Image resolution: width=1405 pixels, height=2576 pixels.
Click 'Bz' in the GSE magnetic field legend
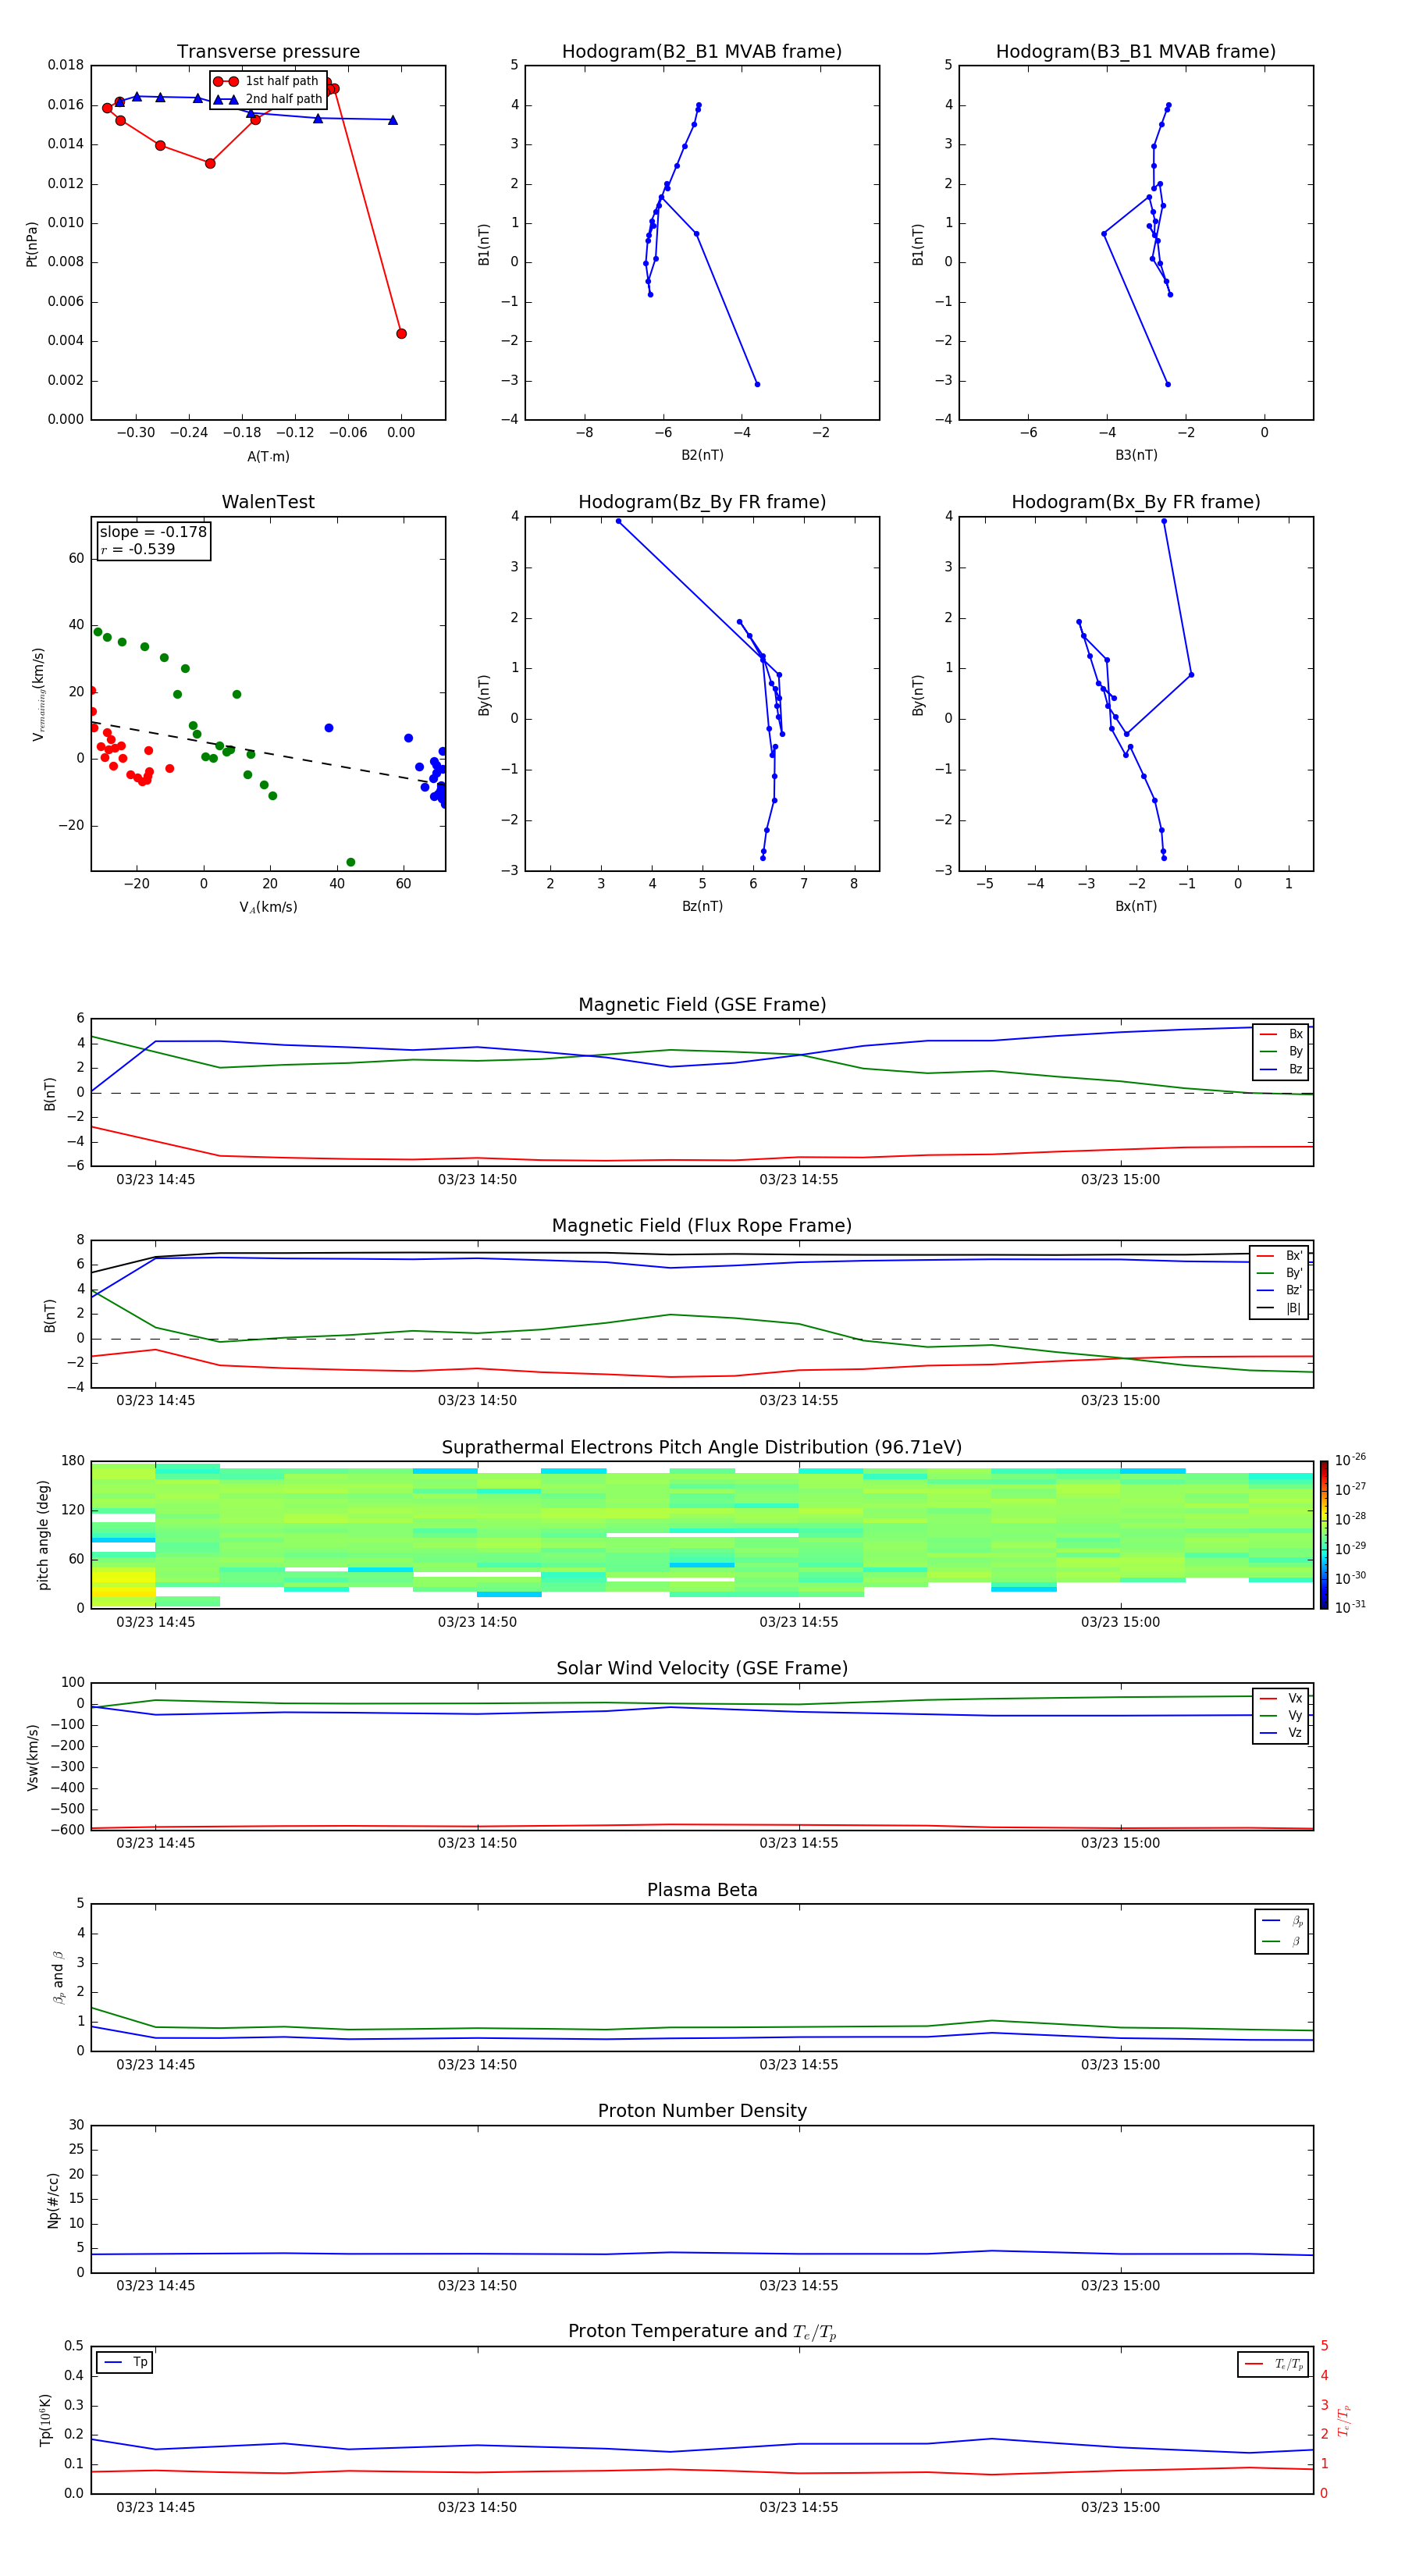pos(1295,1069)
